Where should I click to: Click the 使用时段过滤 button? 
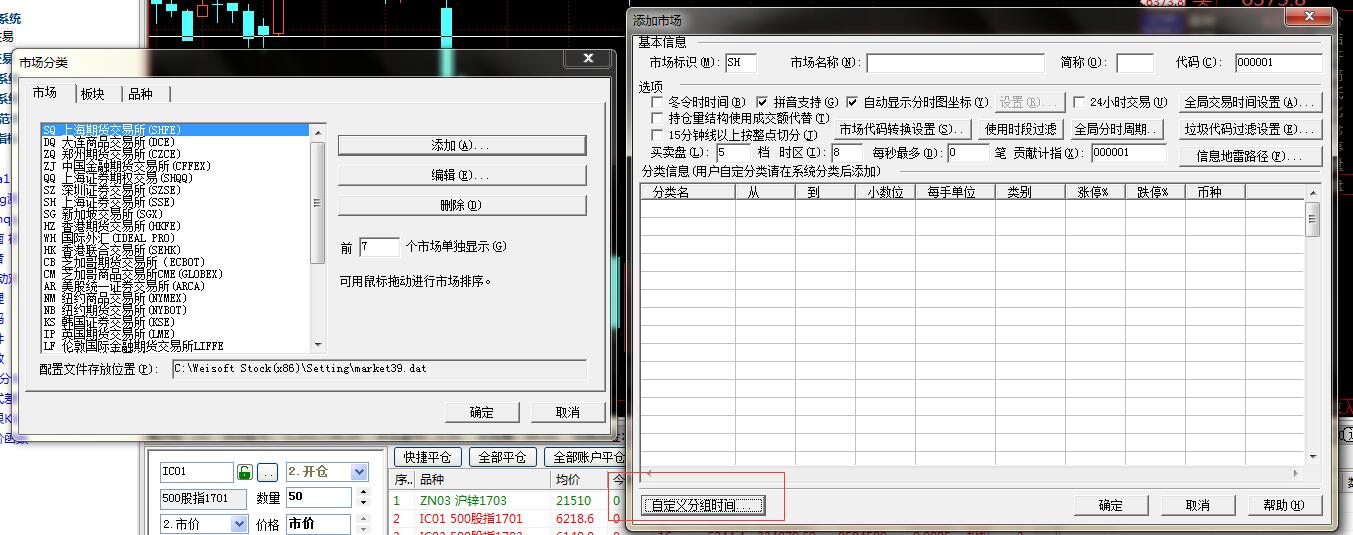(x=1021, y=129)
